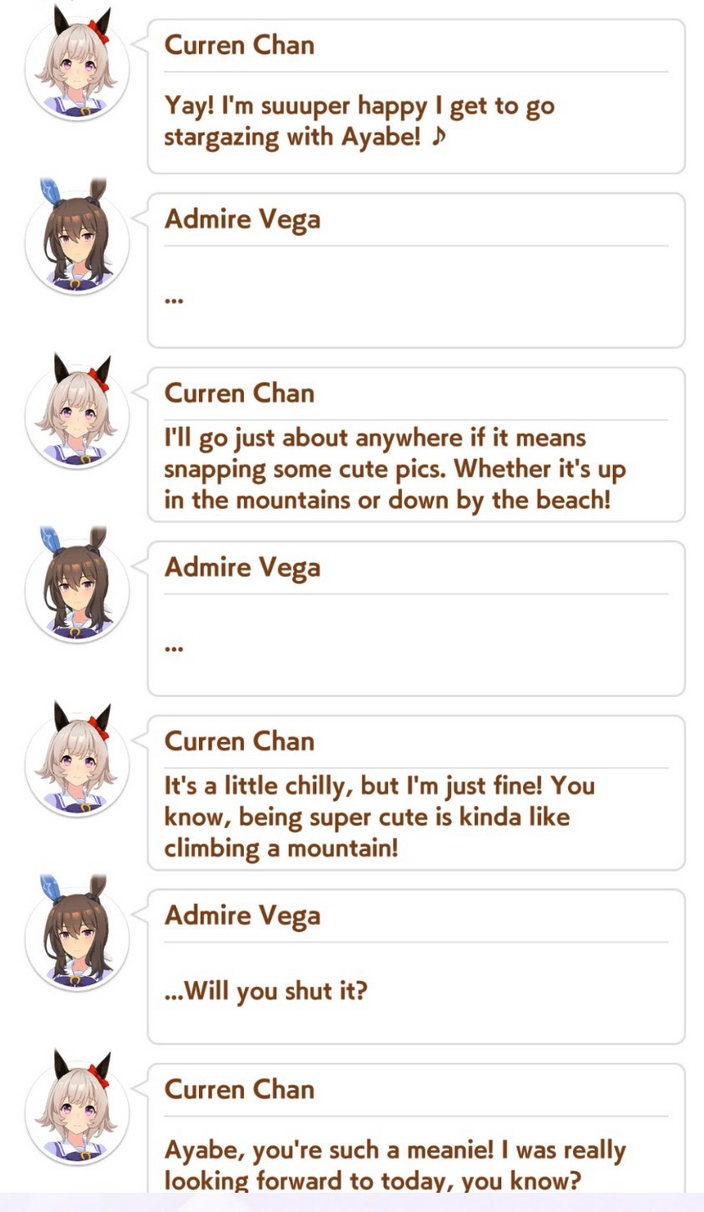
Task: Select Admire Vega's second '...' message bubble
Action: [x=416, y=618]
